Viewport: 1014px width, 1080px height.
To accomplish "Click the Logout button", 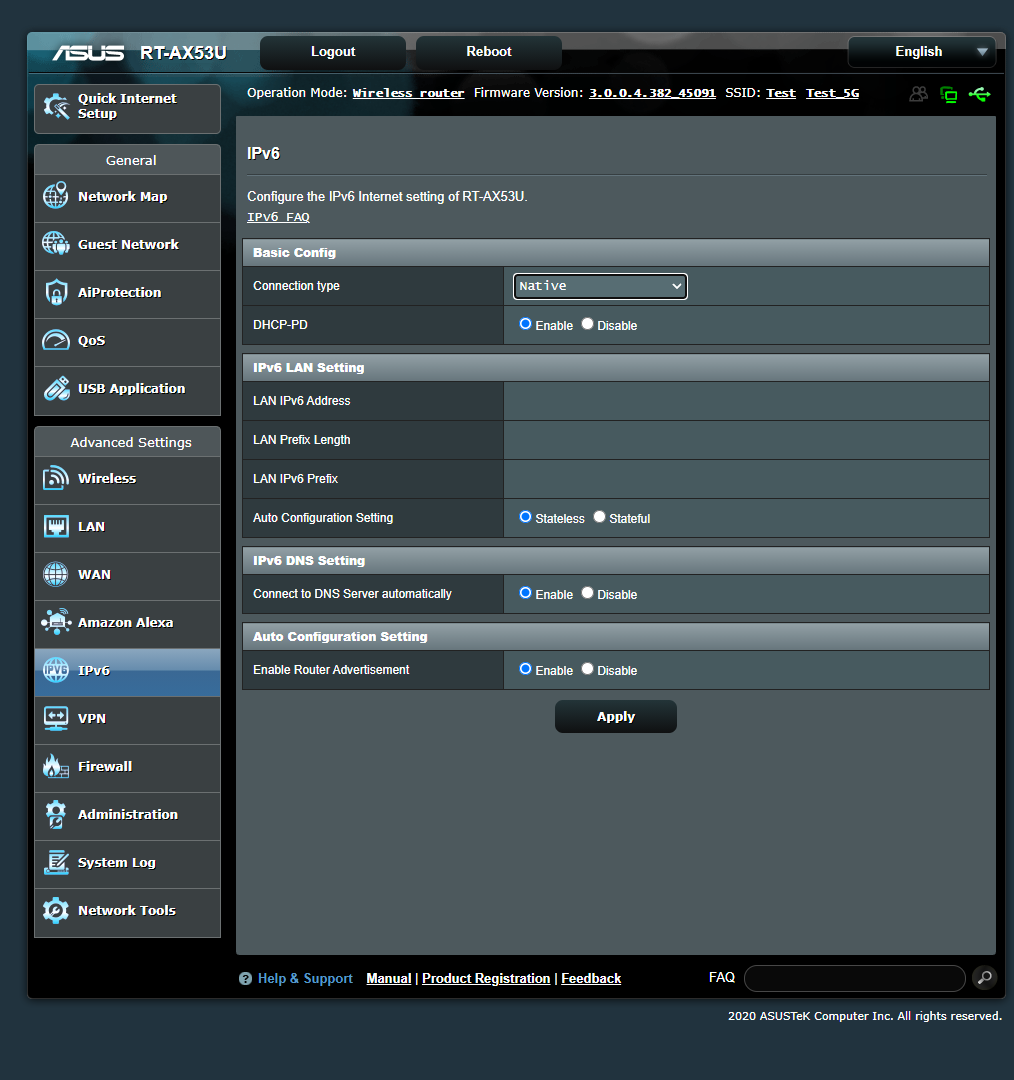I will pos(333,52).
